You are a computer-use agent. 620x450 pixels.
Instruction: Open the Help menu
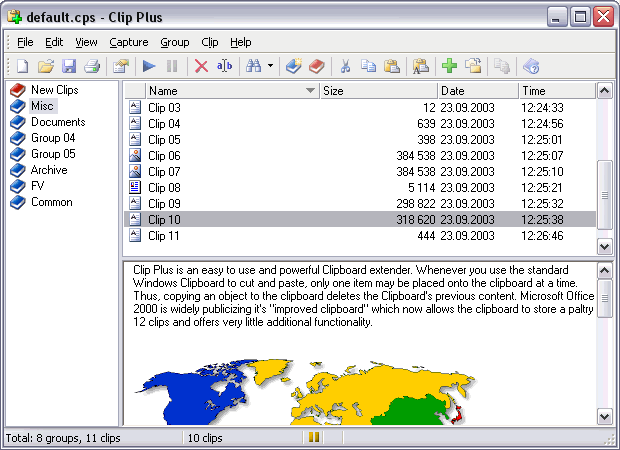pos(241,42)
